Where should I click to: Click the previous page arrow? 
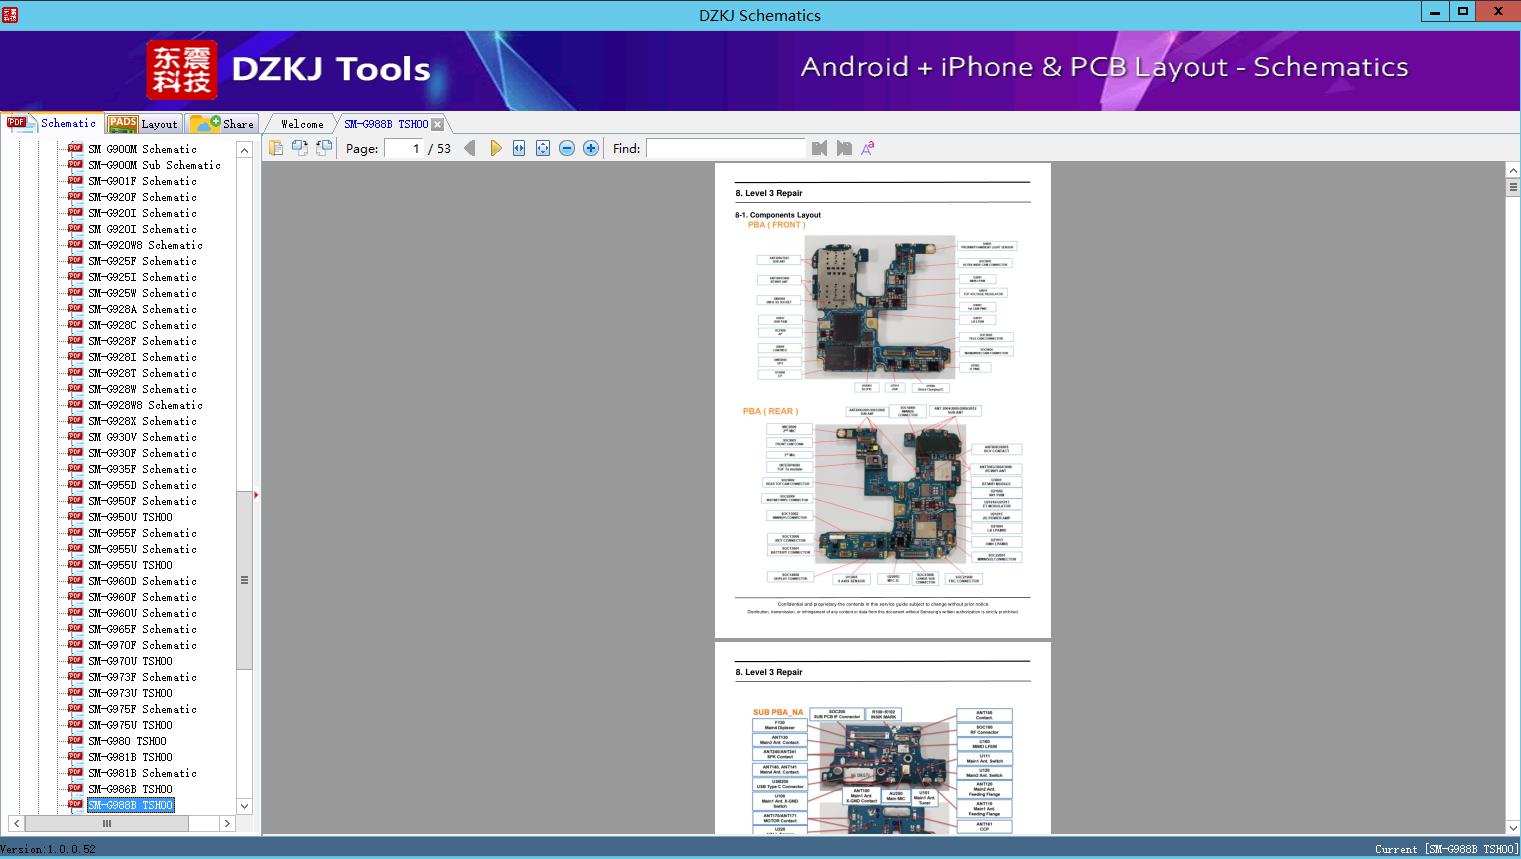click(x=469, y=148)
